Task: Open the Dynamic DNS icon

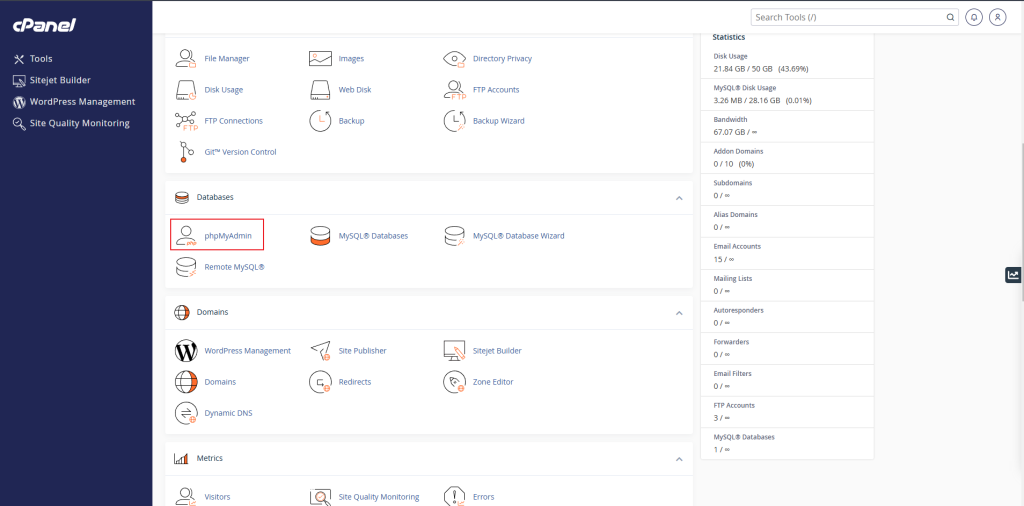Action: [186, 413]
